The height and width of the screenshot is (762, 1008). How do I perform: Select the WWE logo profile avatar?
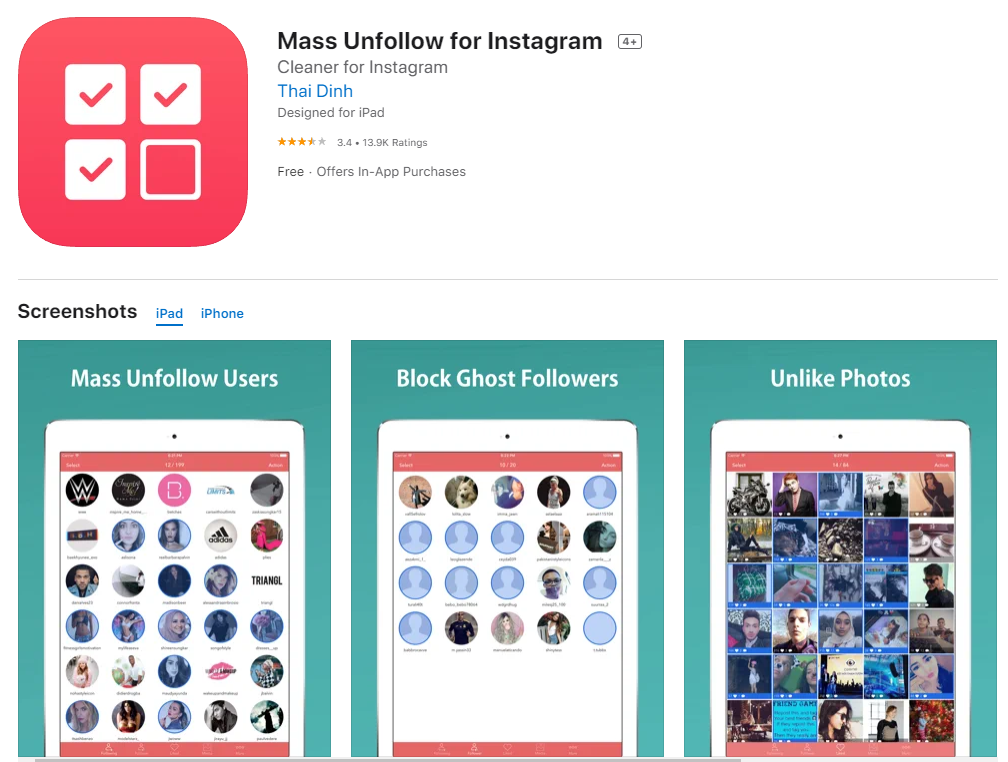(82, 491)
